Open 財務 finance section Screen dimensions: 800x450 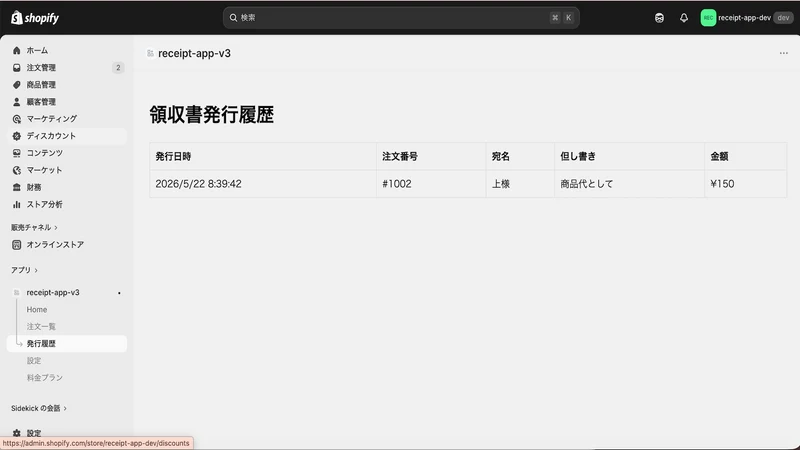(x=67, y=187)
